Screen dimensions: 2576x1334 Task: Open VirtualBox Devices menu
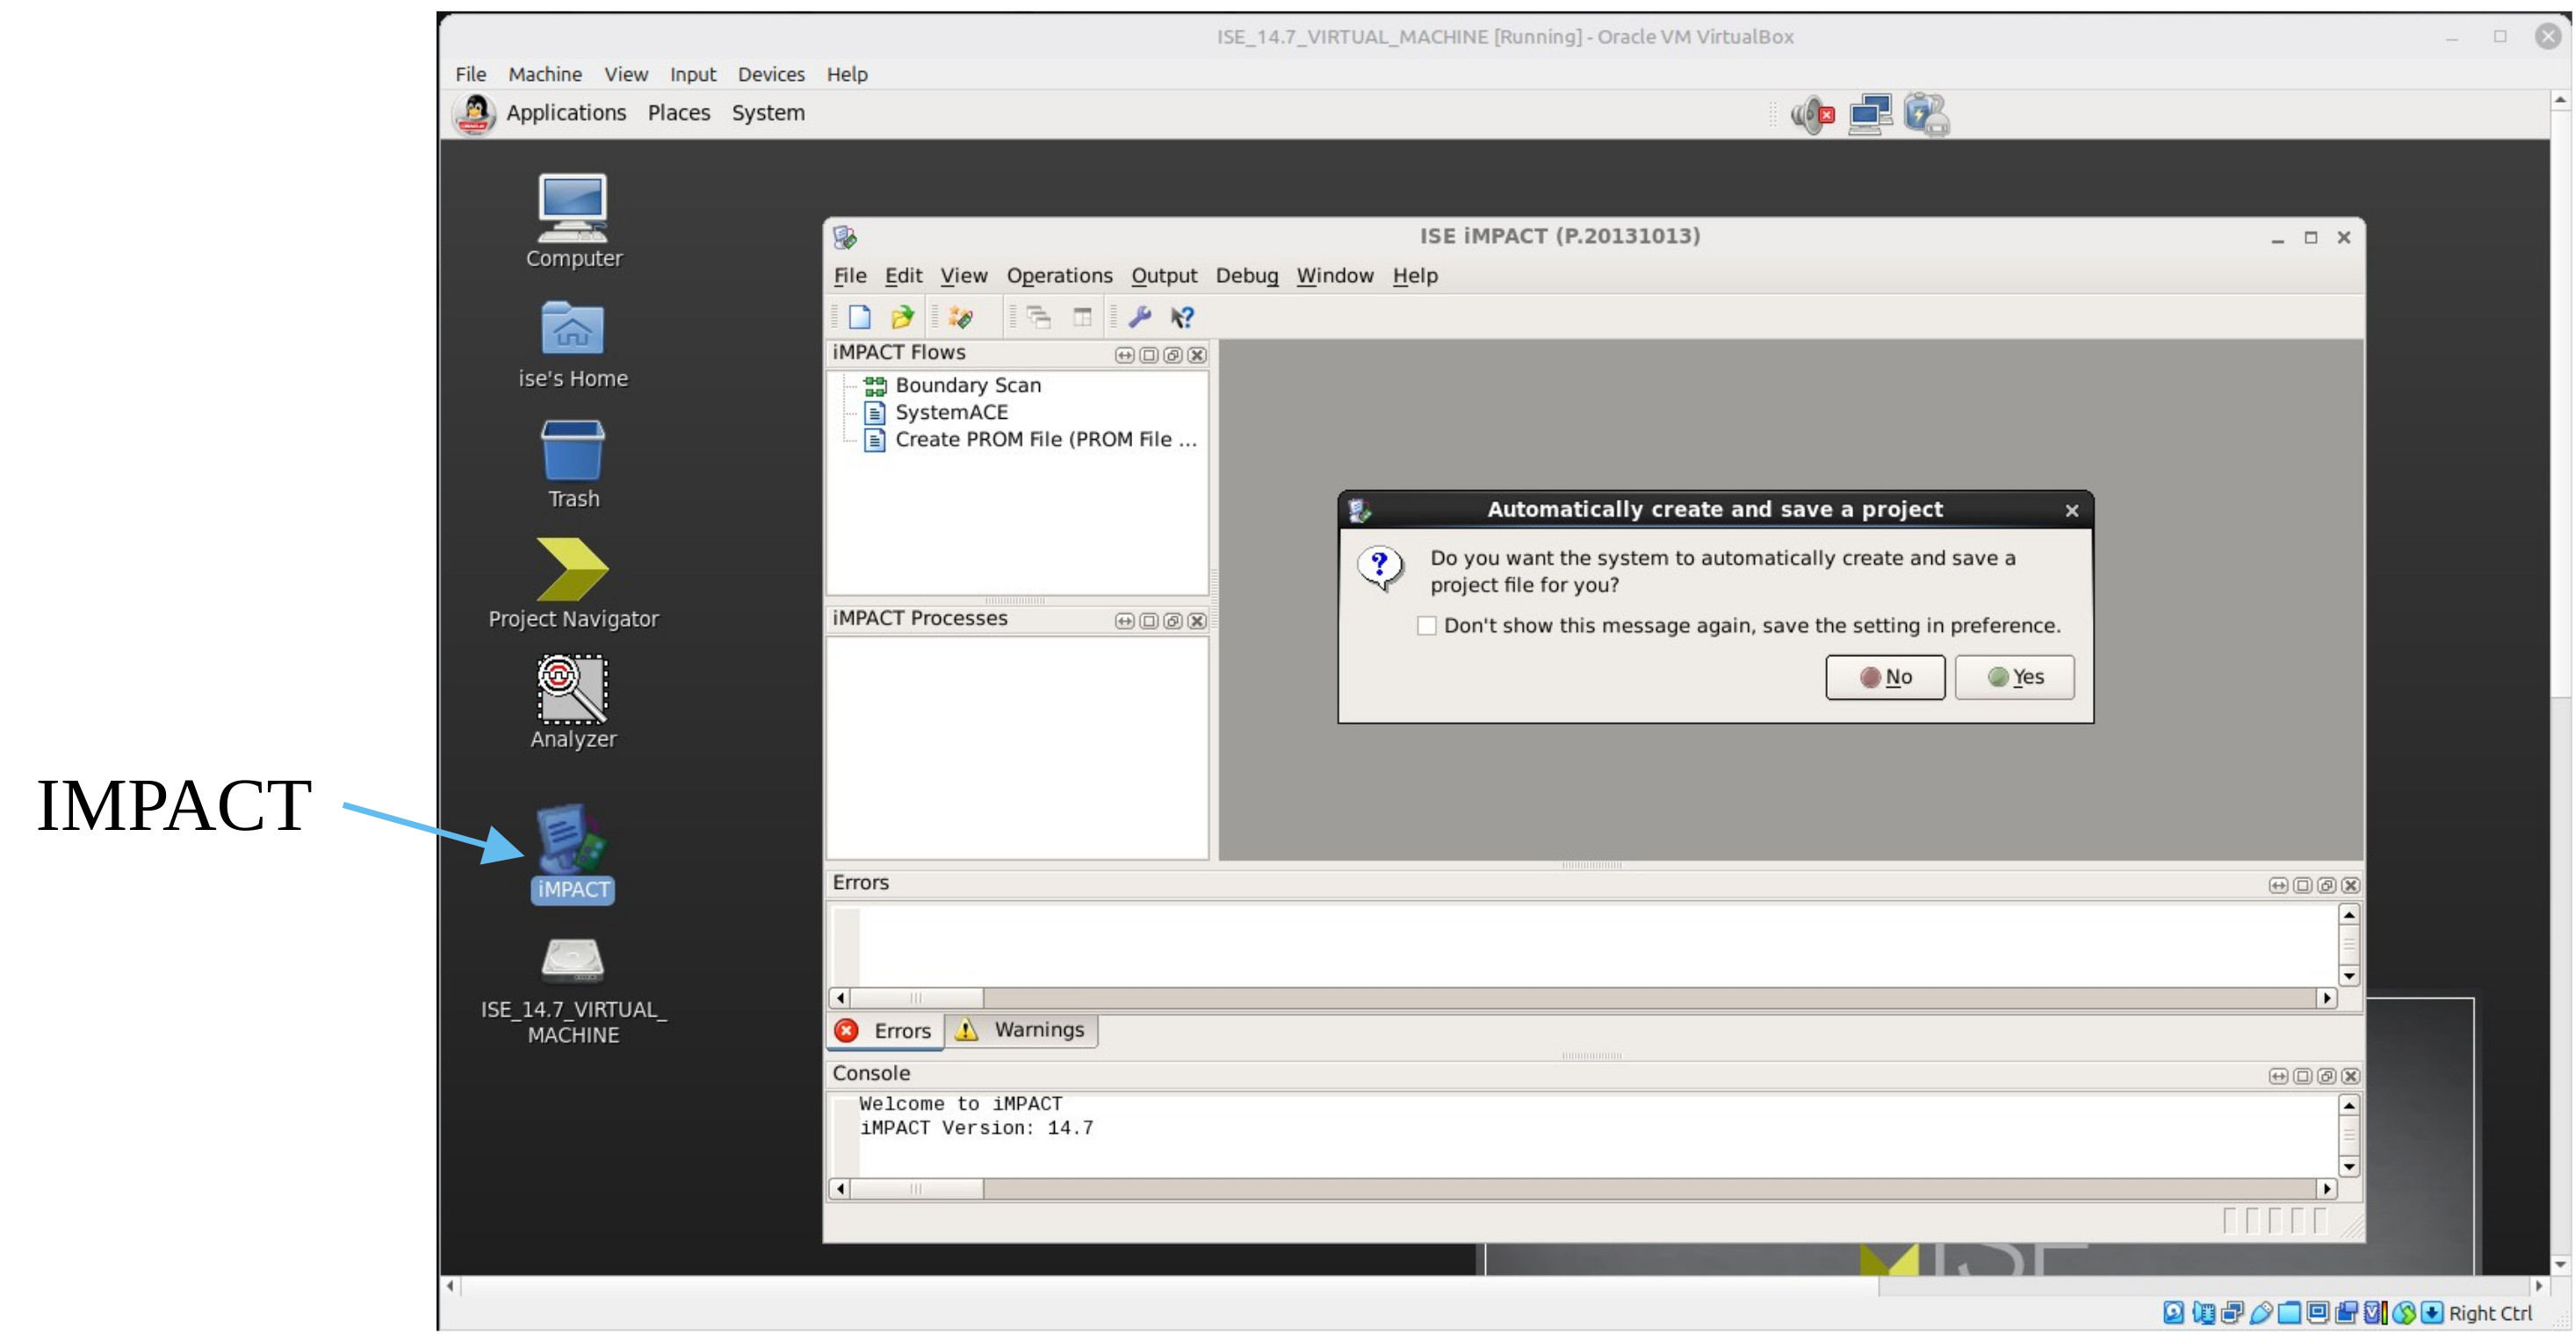coord(771,74)
